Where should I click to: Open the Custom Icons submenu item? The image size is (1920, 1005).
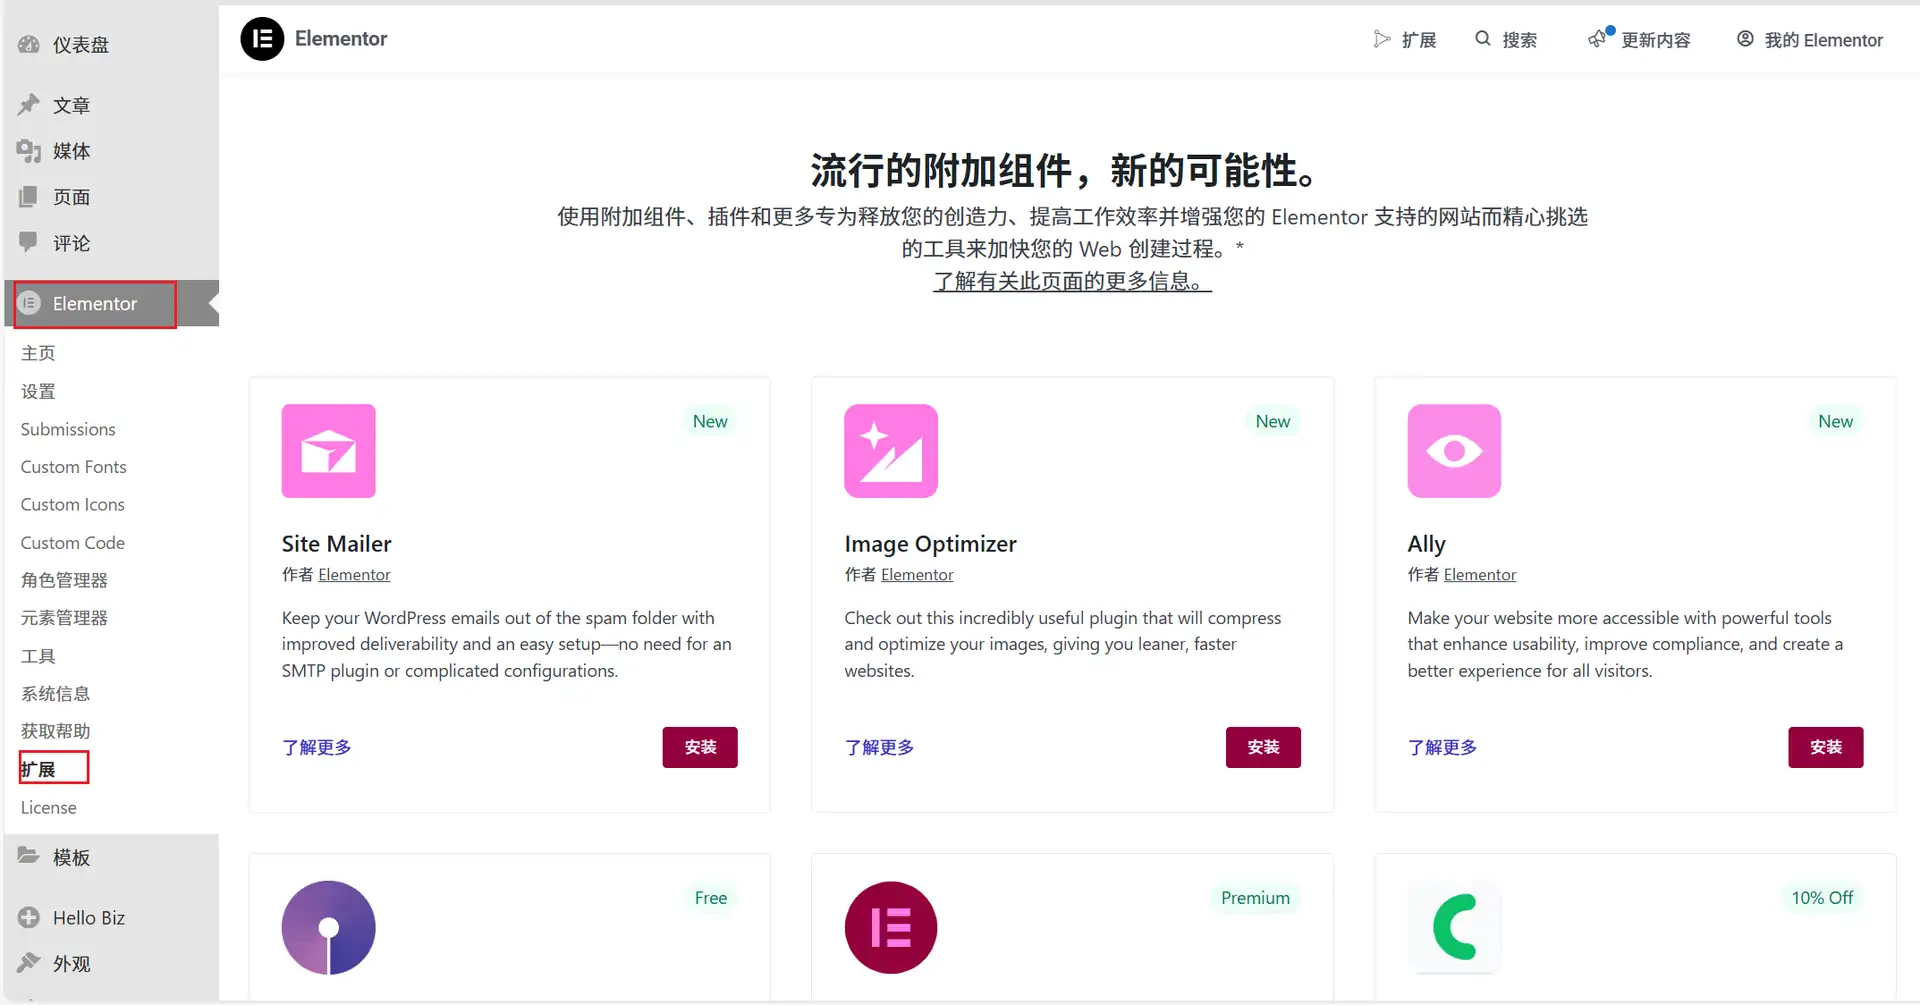point(72,505)
